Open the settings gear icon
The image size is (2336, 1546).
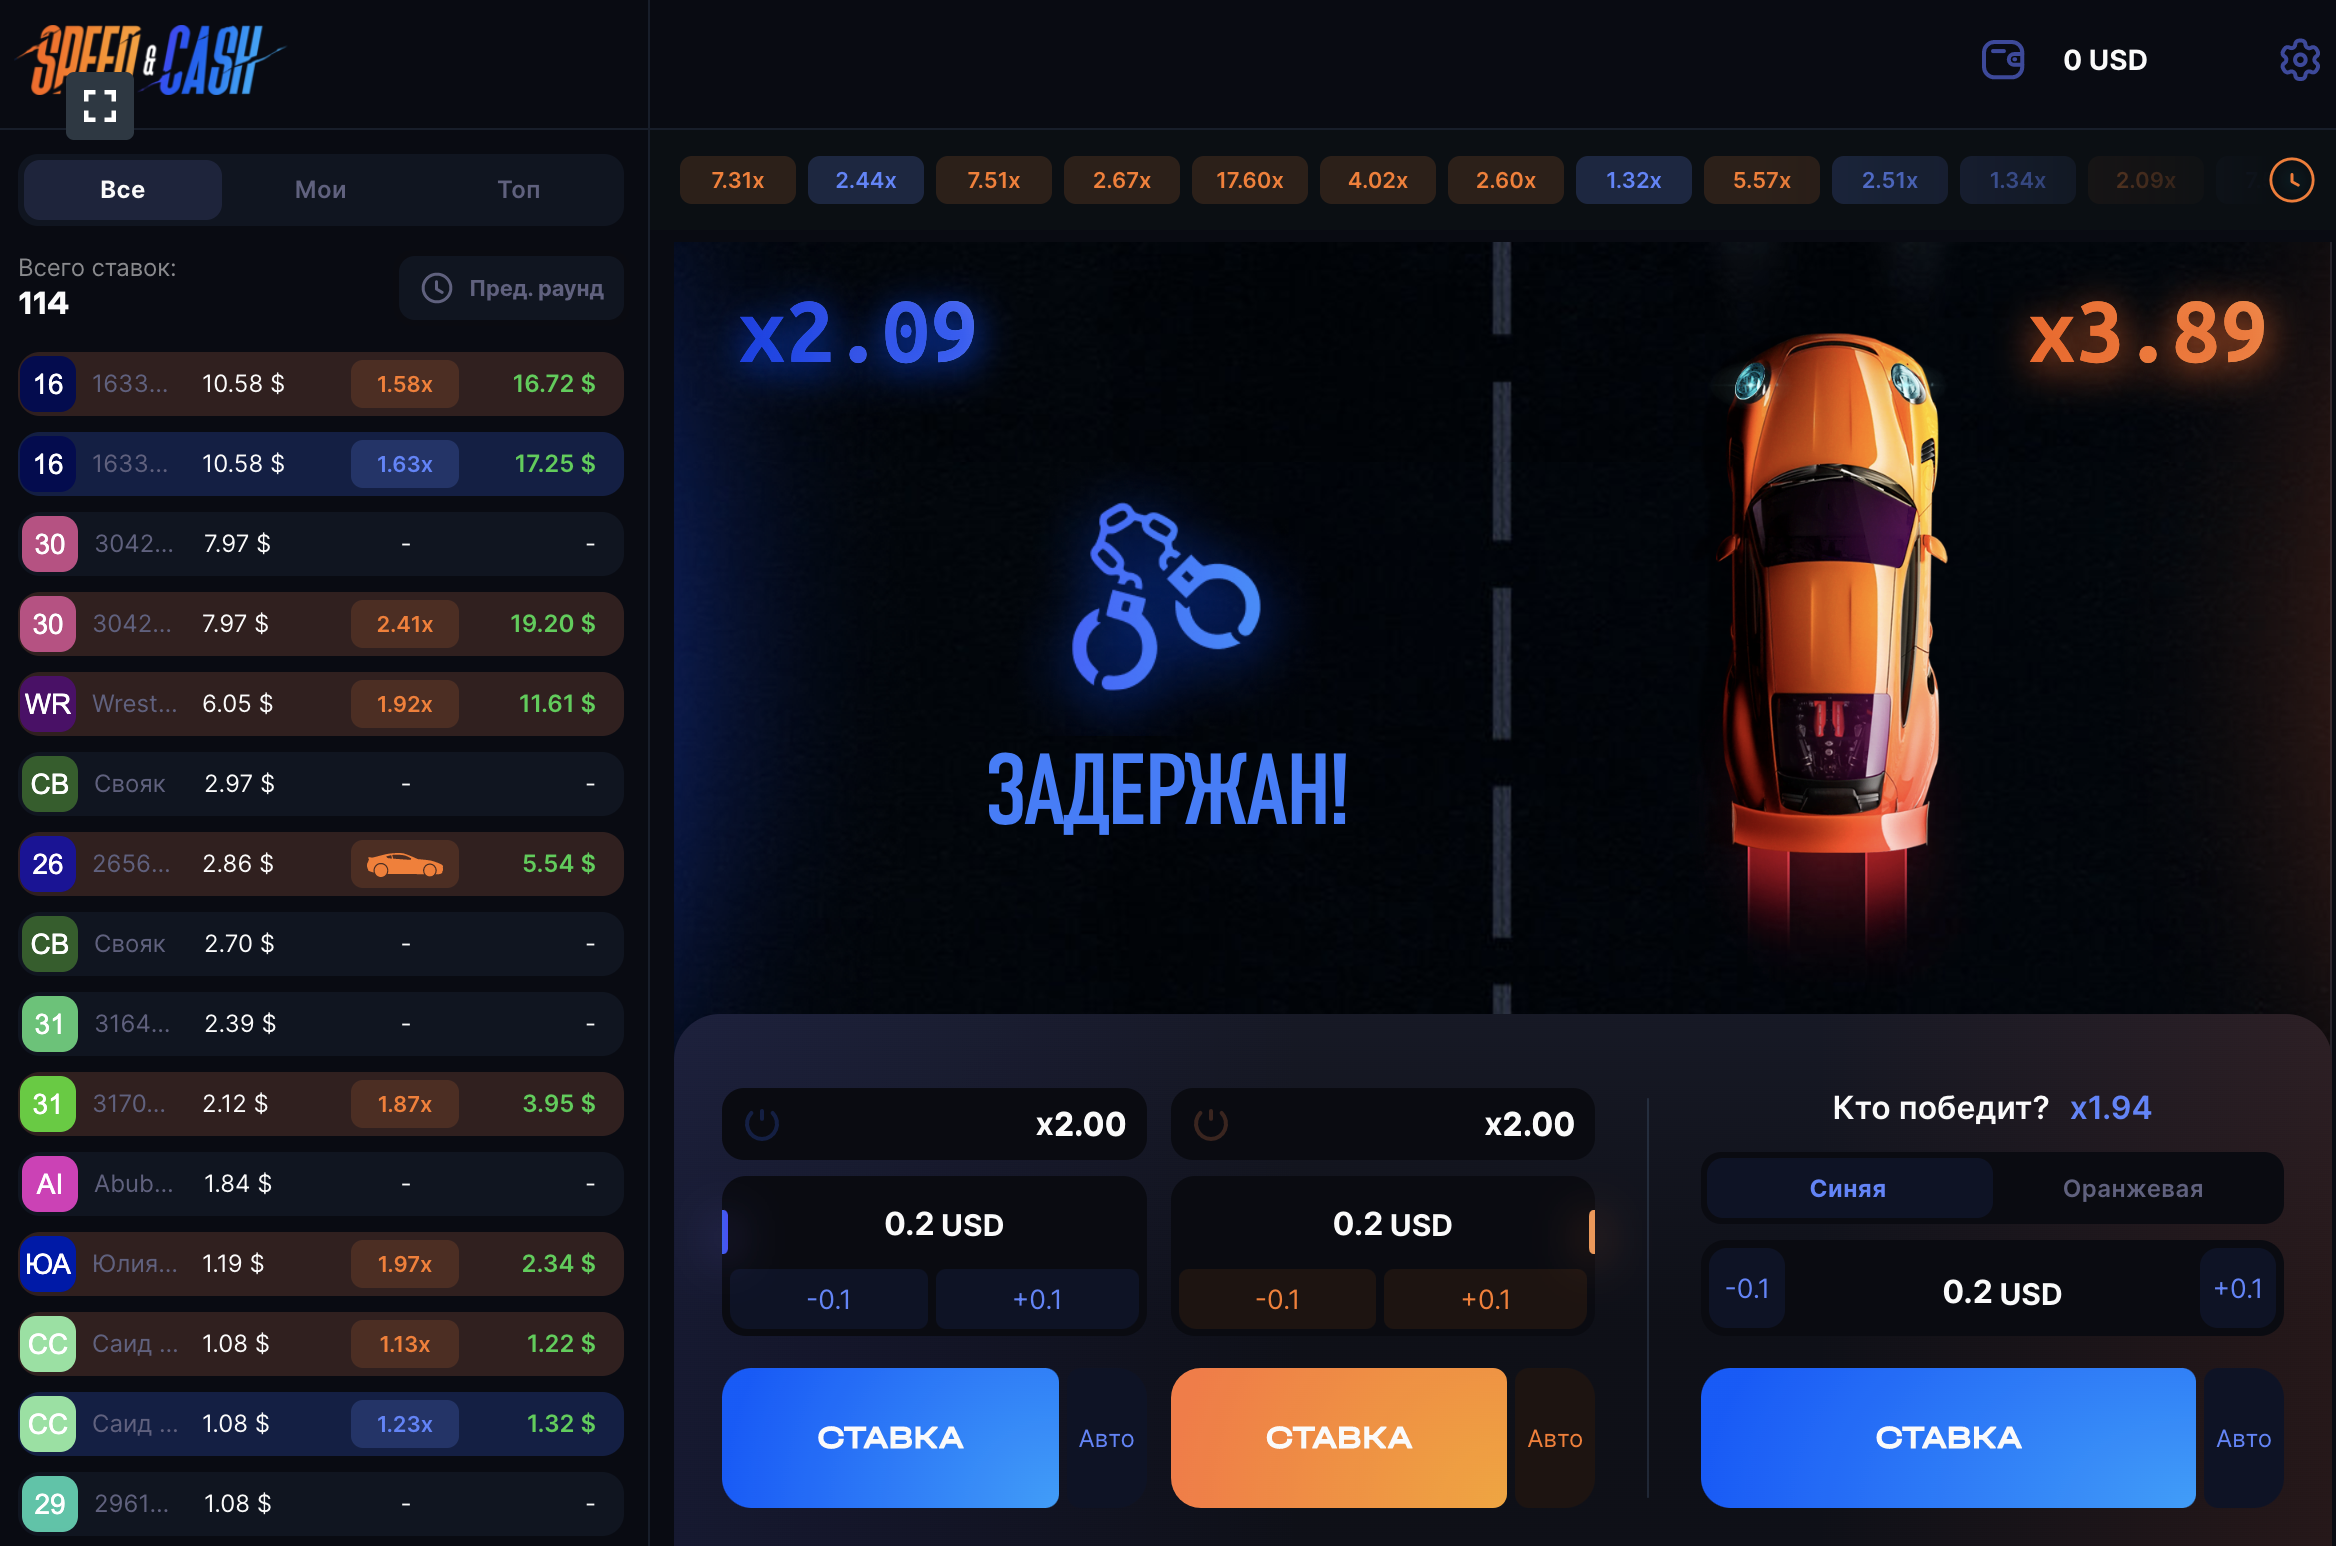tap(2299, 60)
